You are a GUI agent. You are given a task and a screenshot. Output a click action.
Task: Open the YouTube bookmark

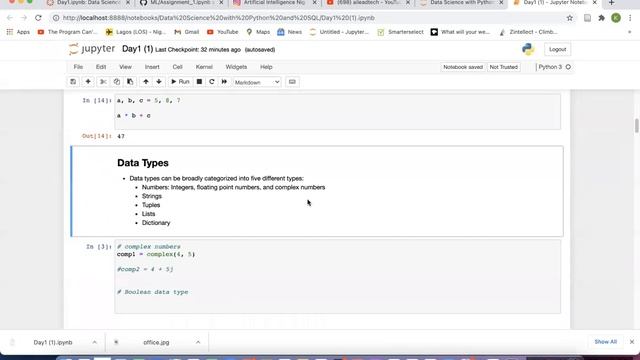[x=222, y=32]
